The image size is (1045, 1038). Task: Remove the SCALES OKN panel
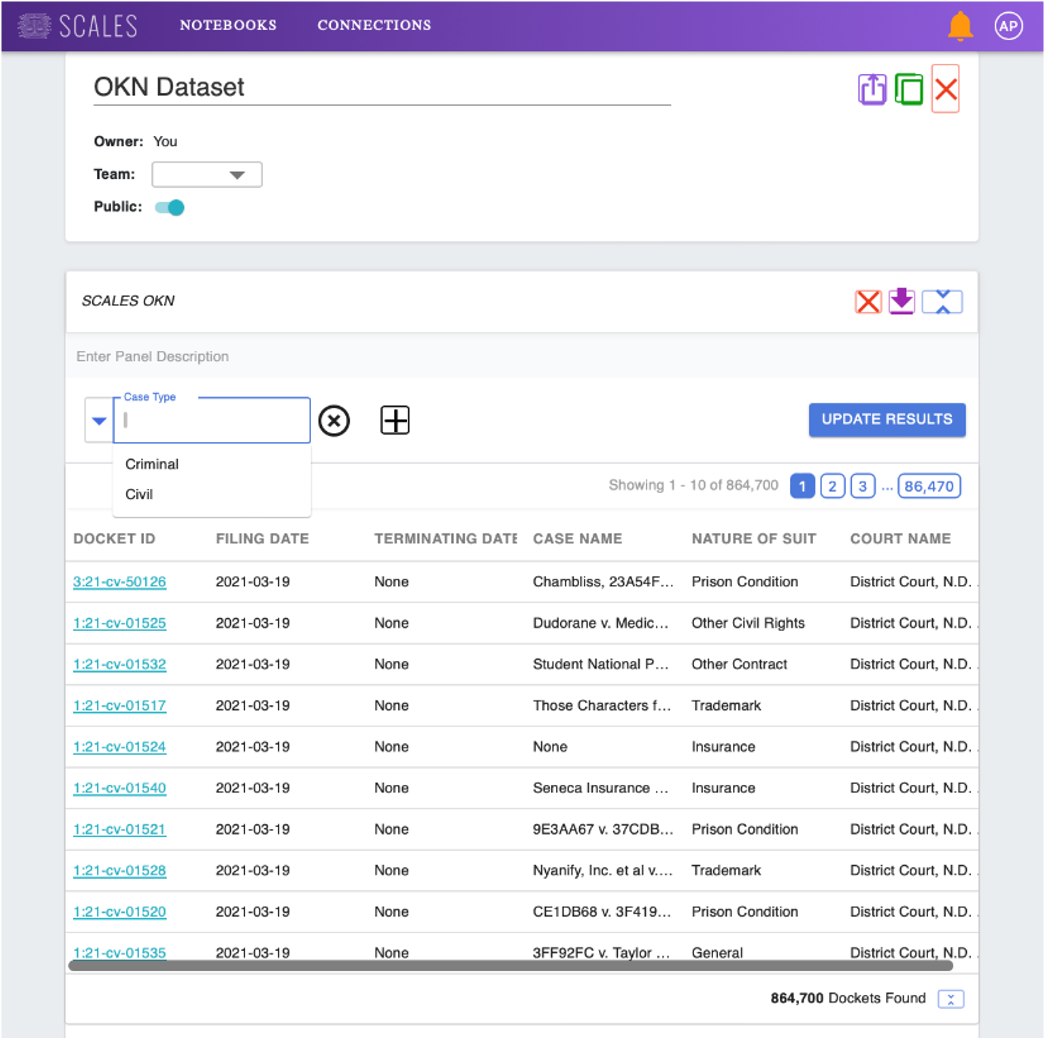[868, 301]
